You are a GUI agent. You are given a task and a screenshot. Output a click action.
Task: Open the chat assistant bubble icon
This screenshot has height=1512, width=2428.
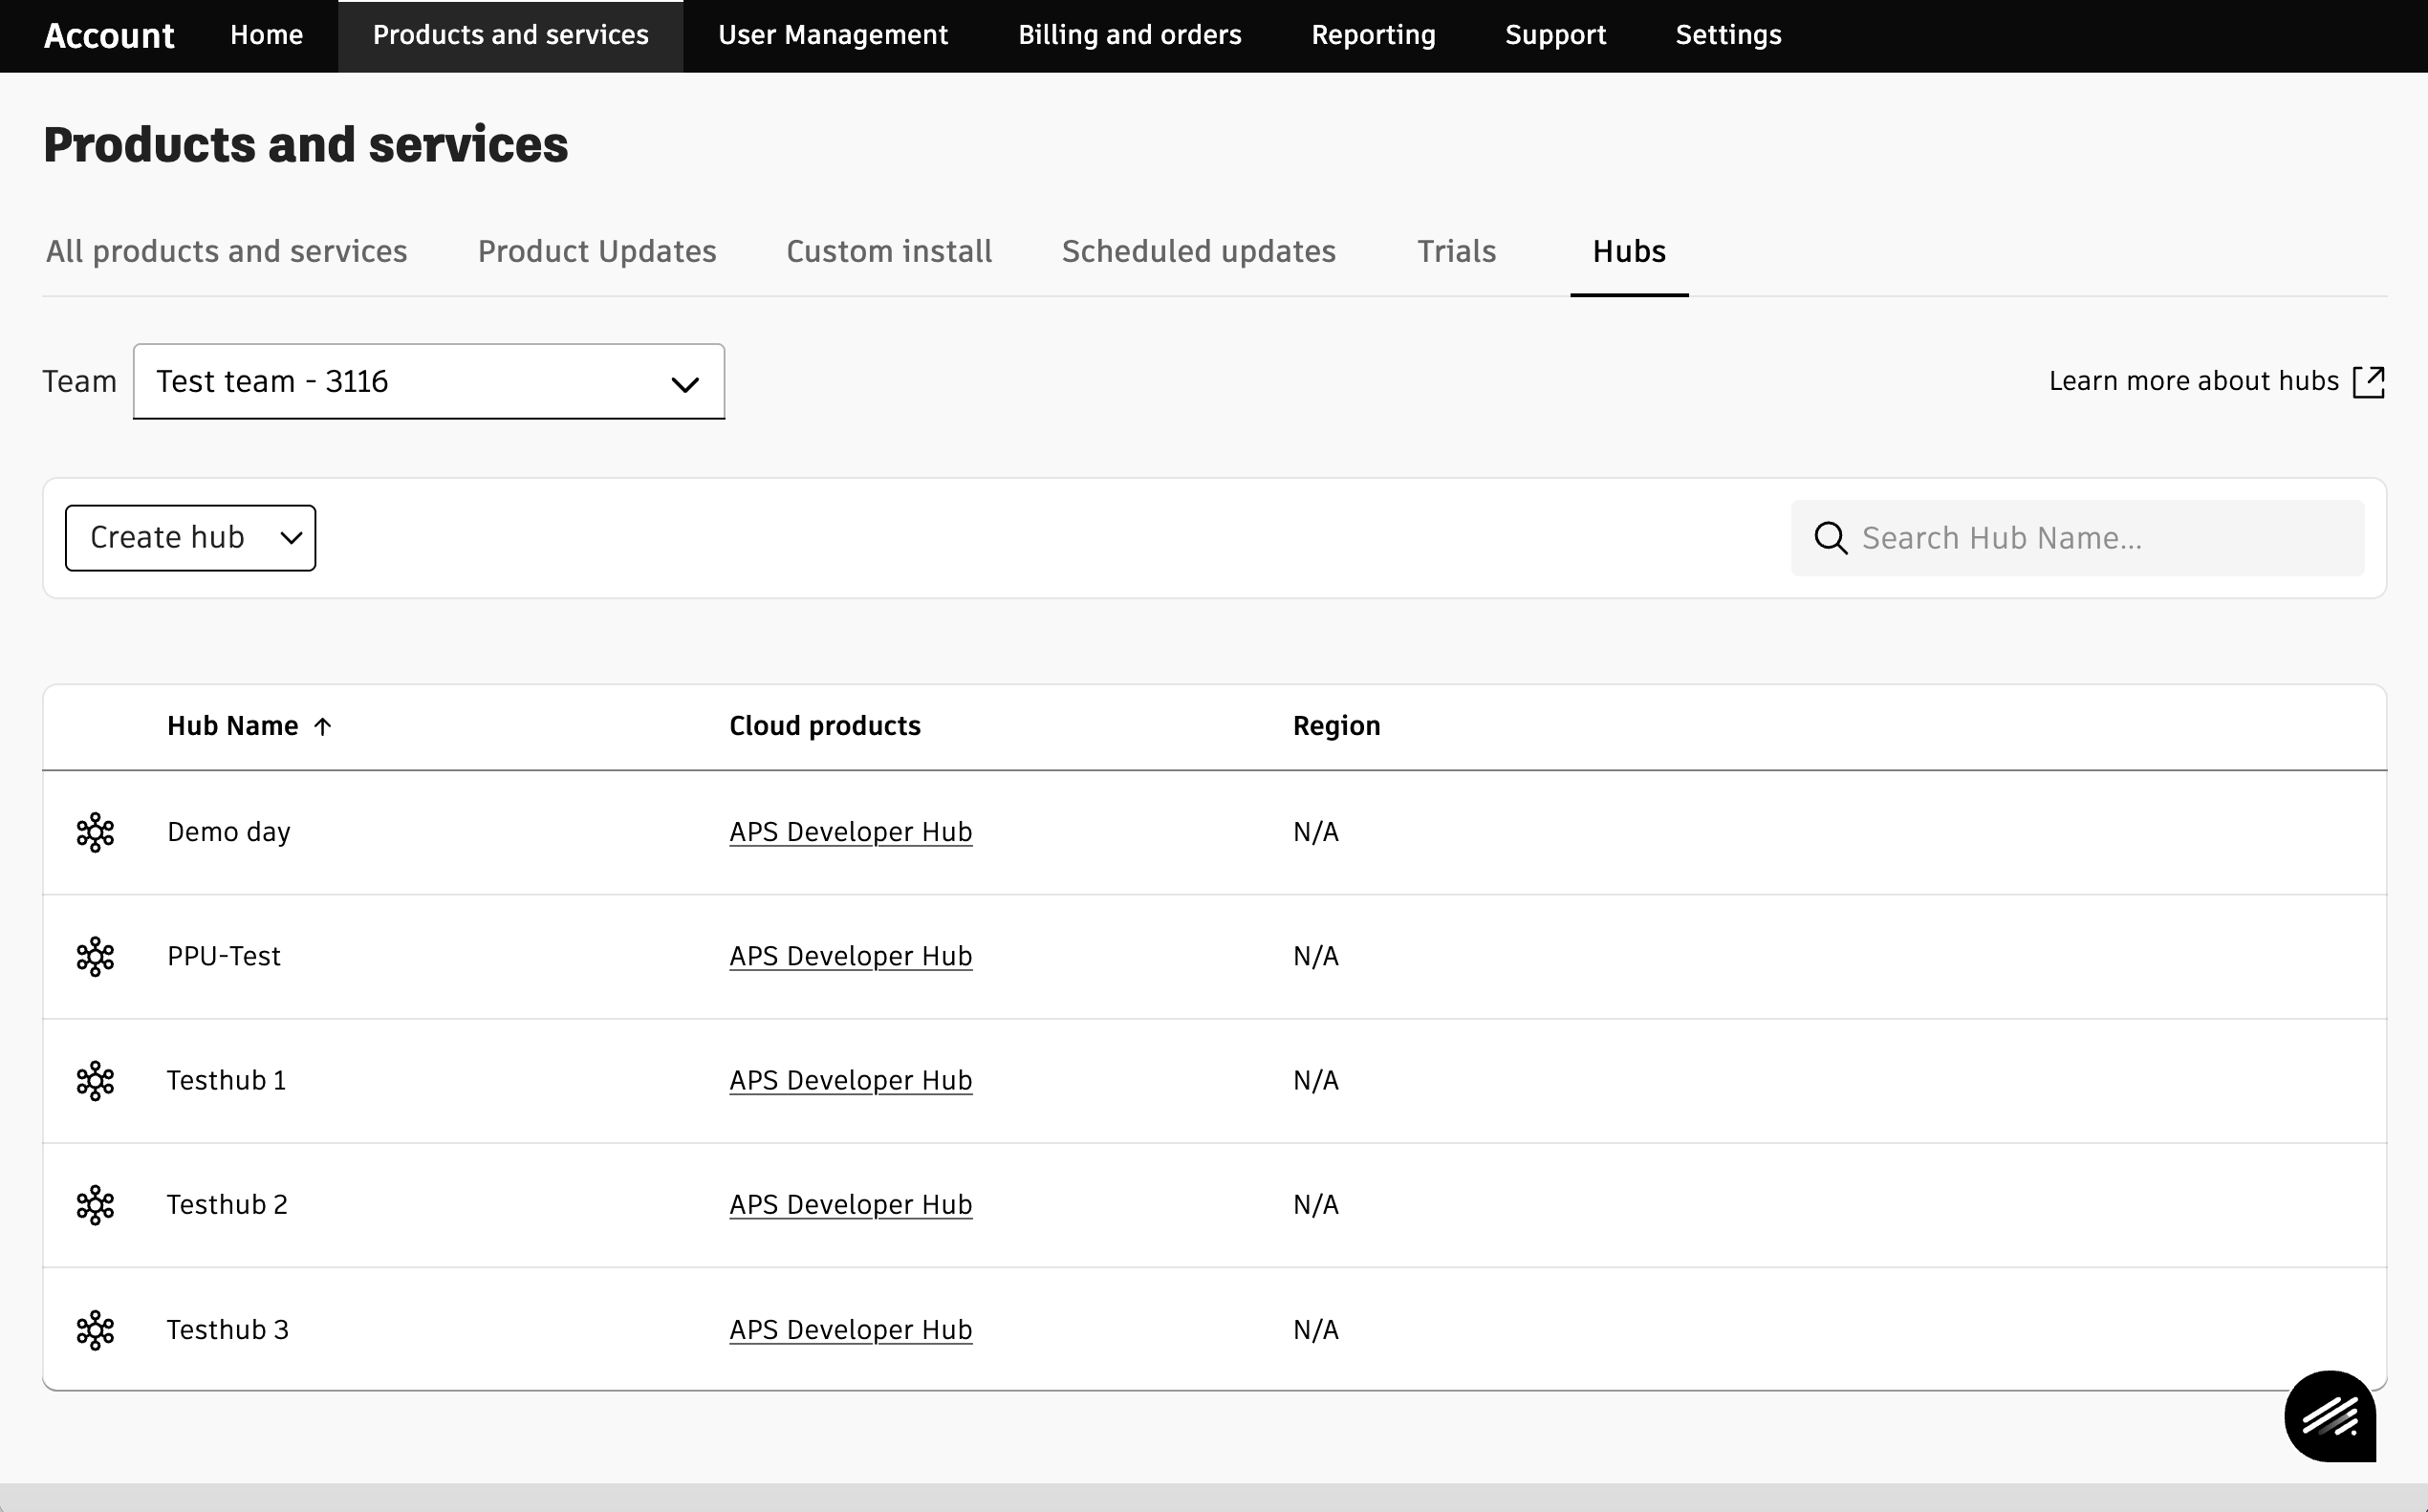pos(2329,1415)
